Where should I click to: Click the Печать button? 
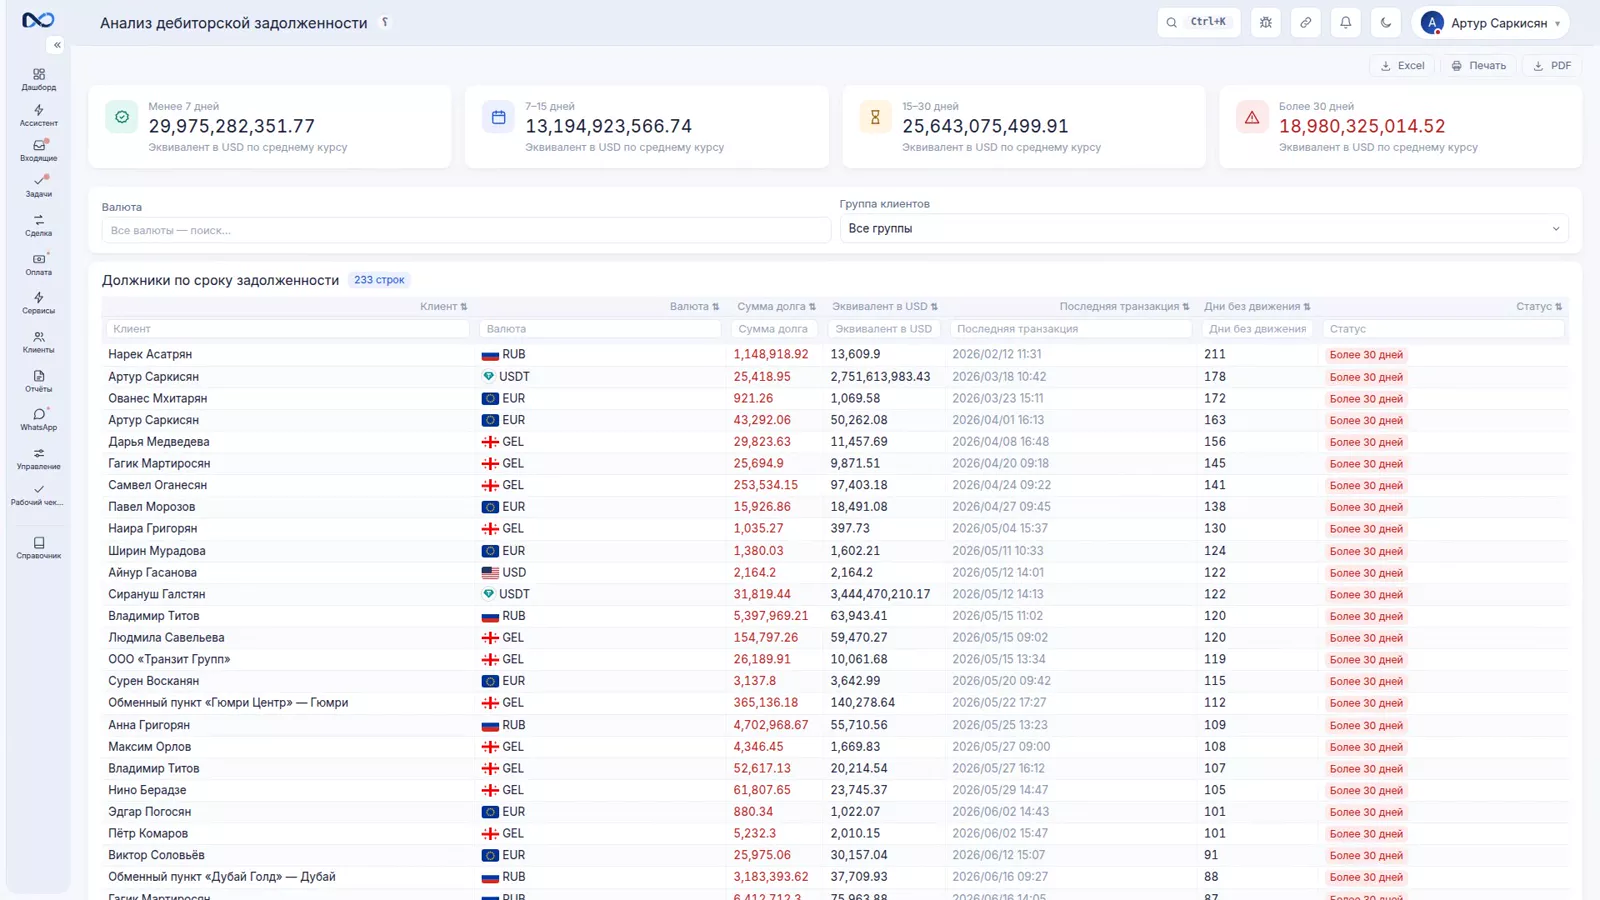pos(1478,65)
